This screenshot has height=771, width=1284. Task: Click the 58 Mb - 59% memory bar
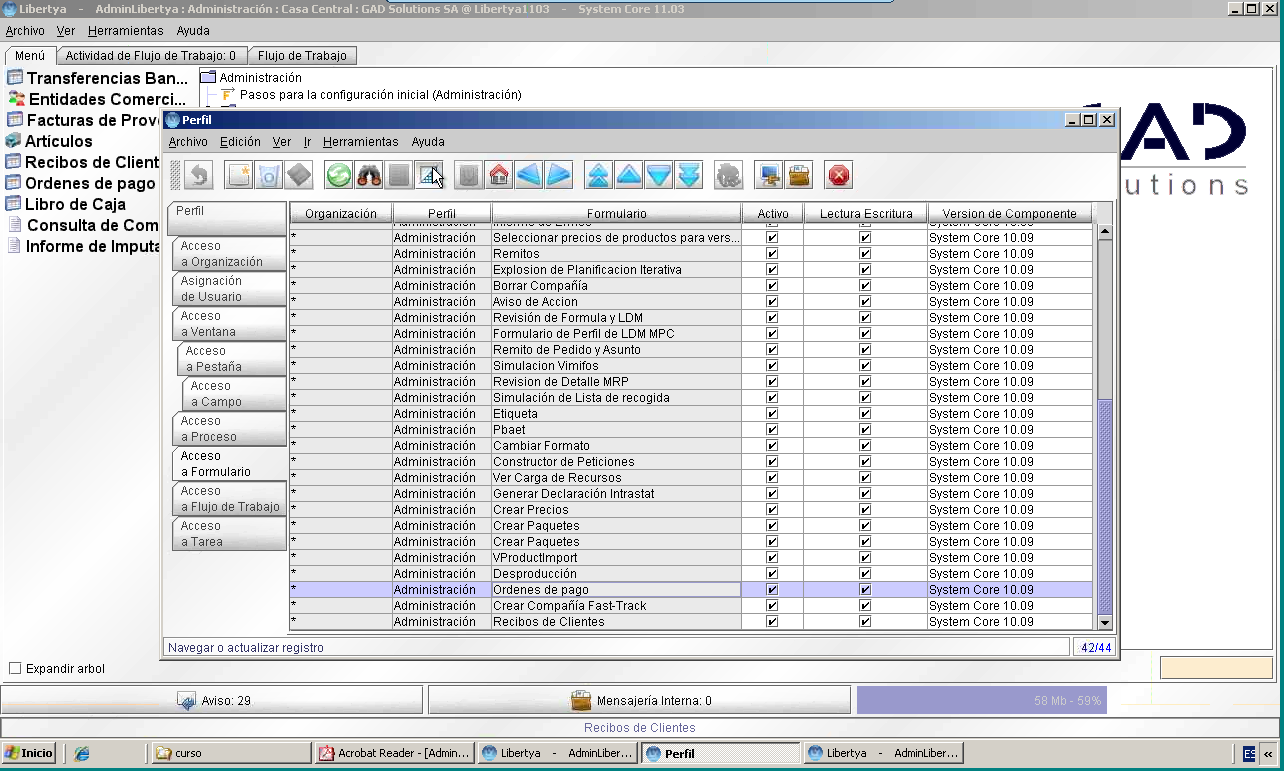(x=982, y=701)
